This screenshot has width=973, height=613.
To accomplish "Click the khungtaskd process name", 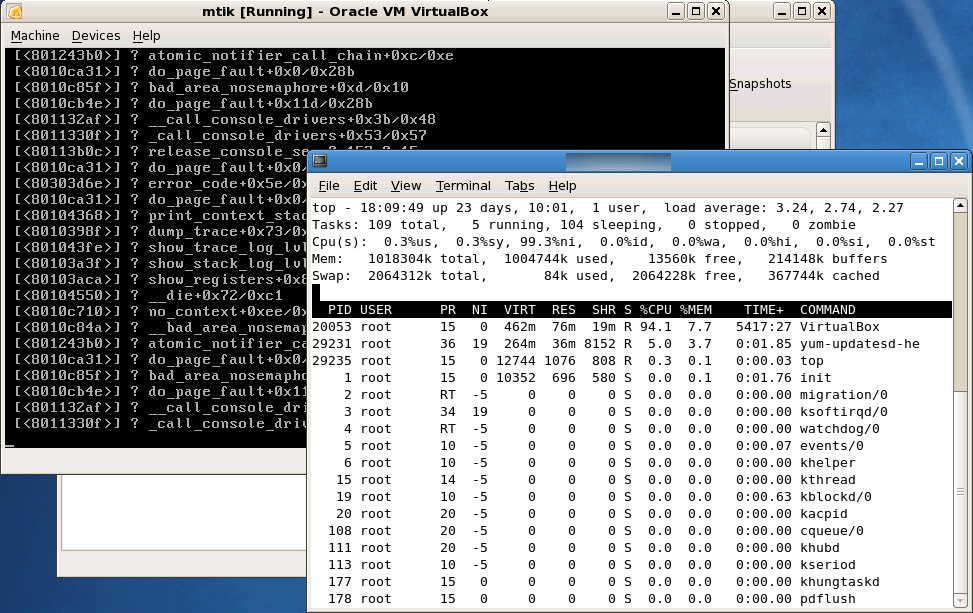I will [840, 582].
